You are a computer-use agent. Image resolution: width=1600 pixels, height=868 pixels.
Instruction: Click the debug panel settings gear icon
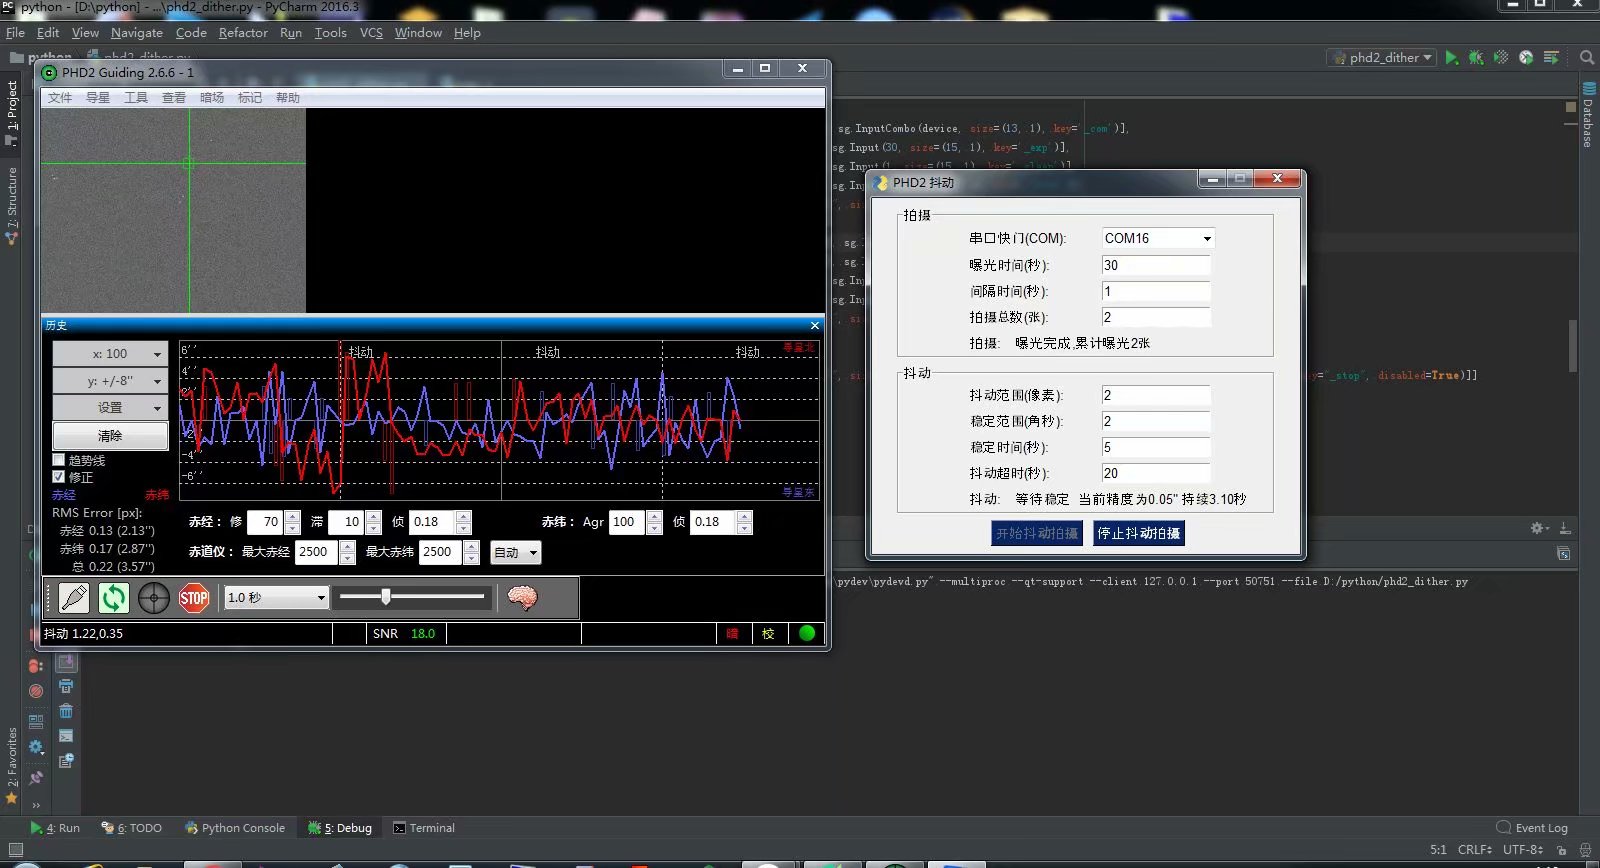click(x=36, y=747)
